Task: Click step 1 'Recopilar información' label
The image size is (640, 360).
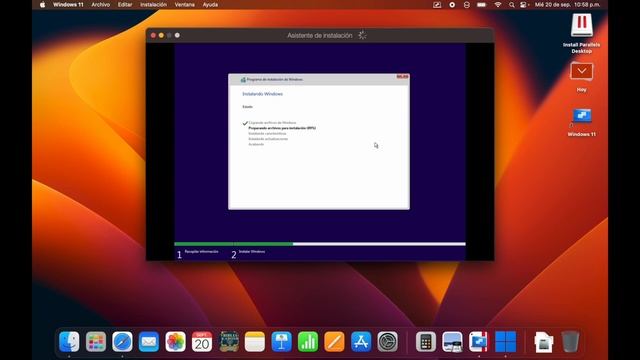Action: 202,251
